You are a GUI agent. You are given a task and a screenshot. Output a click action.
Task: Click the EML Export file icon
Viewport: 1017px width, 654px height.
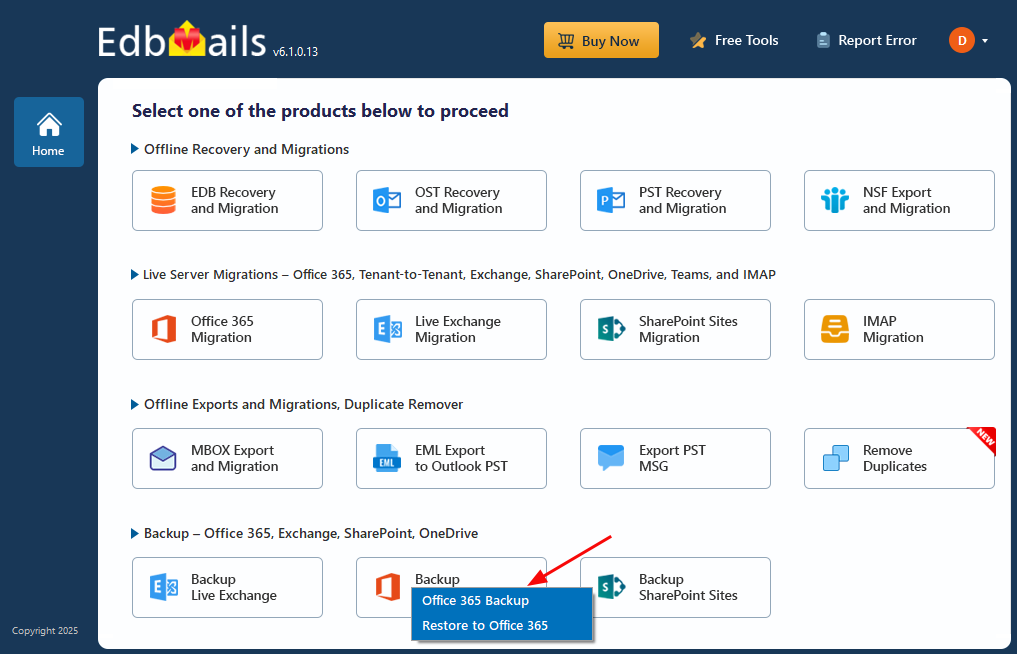click(387, 457)
